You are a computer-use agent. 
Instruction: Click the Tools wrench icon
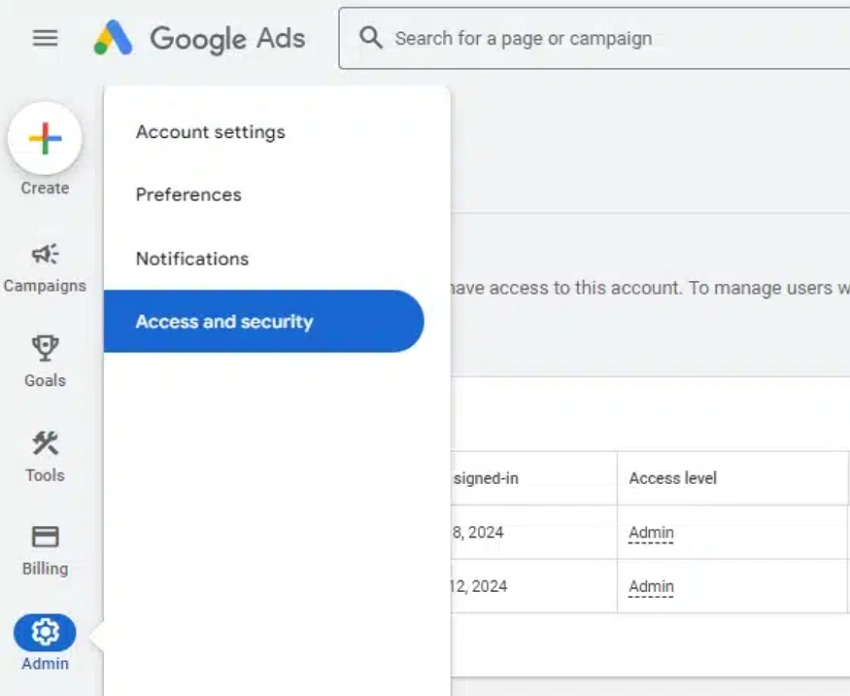tap(44, 443)
